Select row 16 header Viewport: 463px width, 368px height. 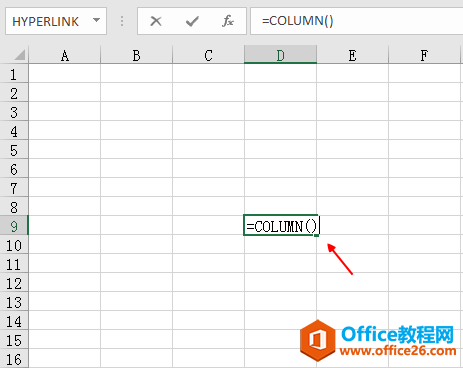pyautogui.click(x=14, y=359)
